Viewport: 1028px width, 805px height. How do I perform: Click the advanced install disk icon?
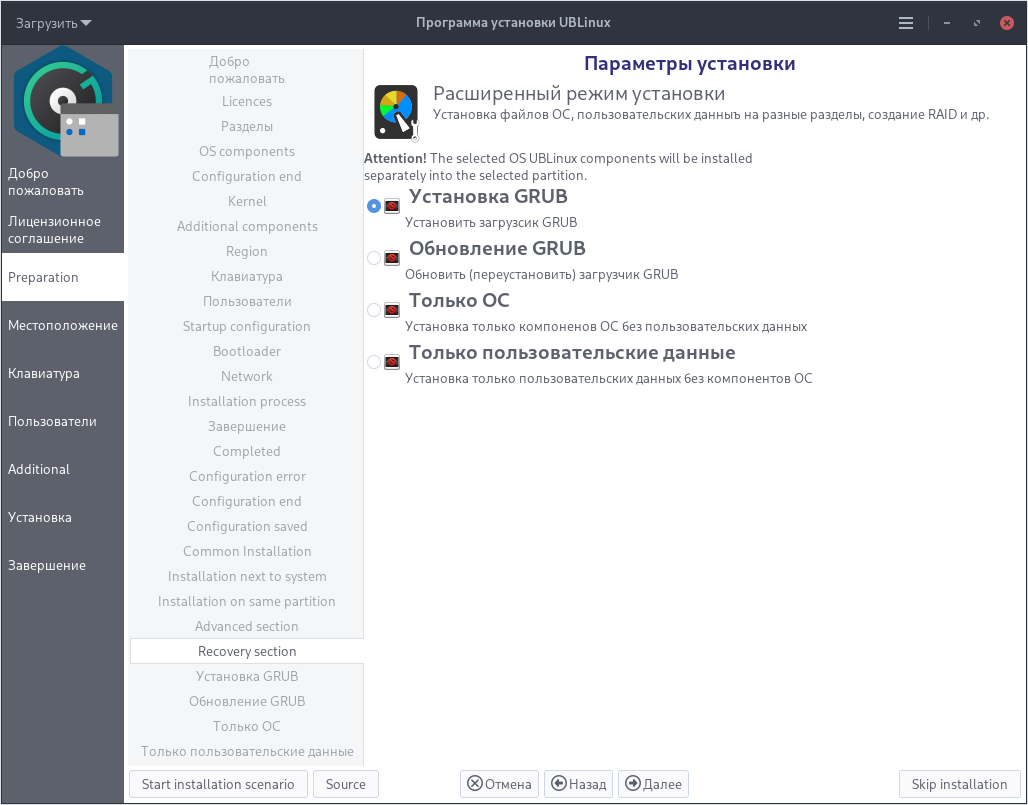pyautogui.click(x=396, y=112)
